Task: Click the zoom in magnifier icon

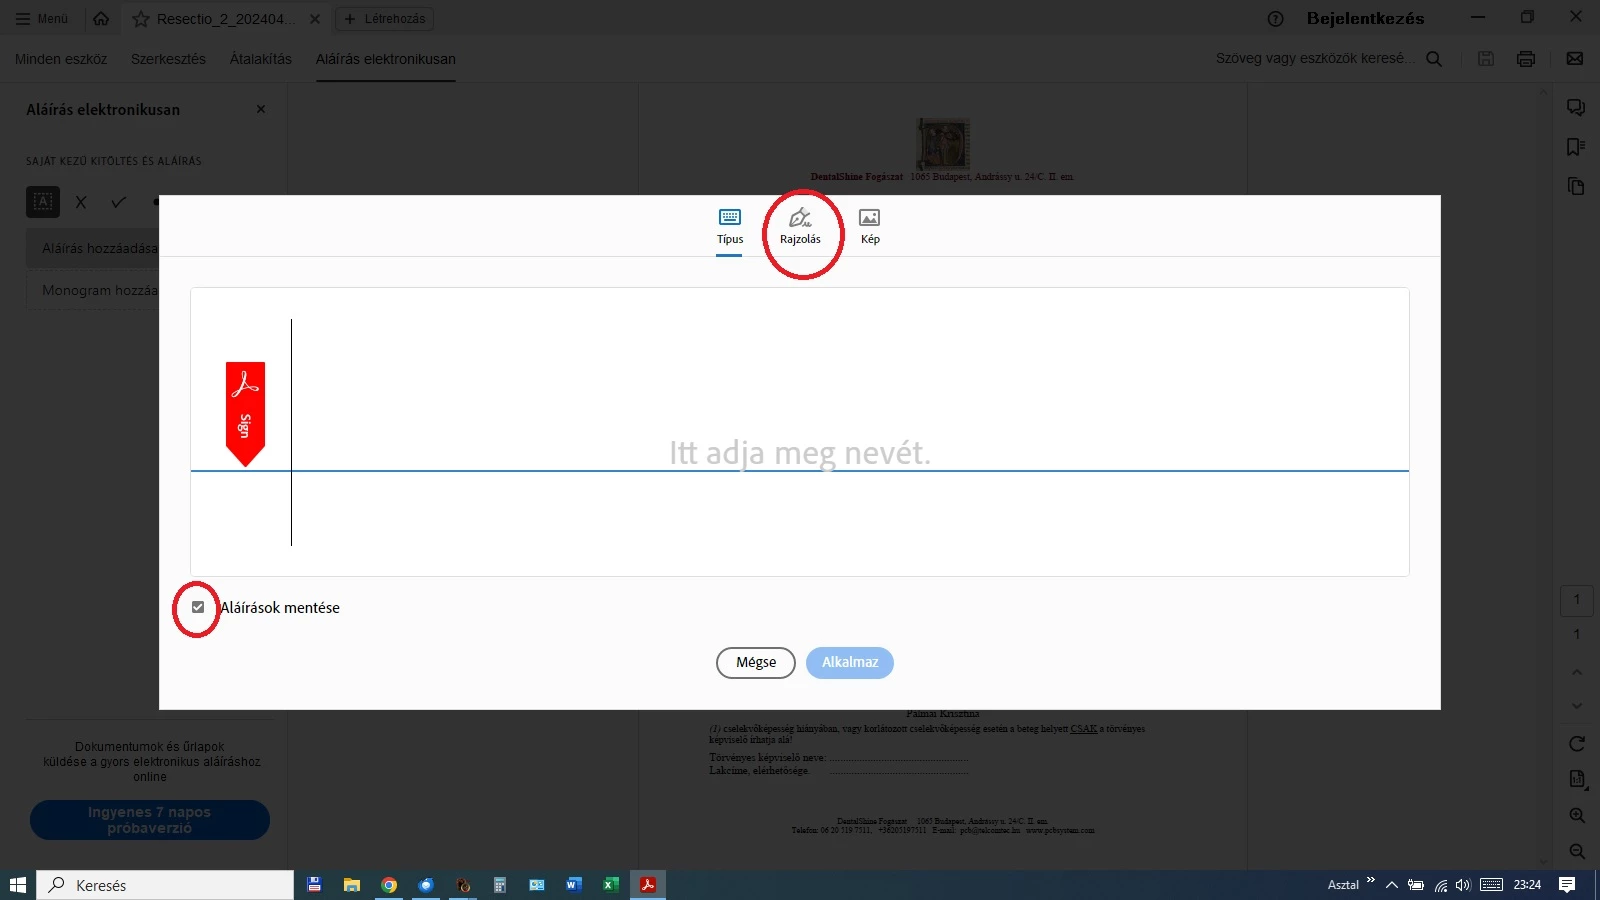Action: [x=1577, y=816]
